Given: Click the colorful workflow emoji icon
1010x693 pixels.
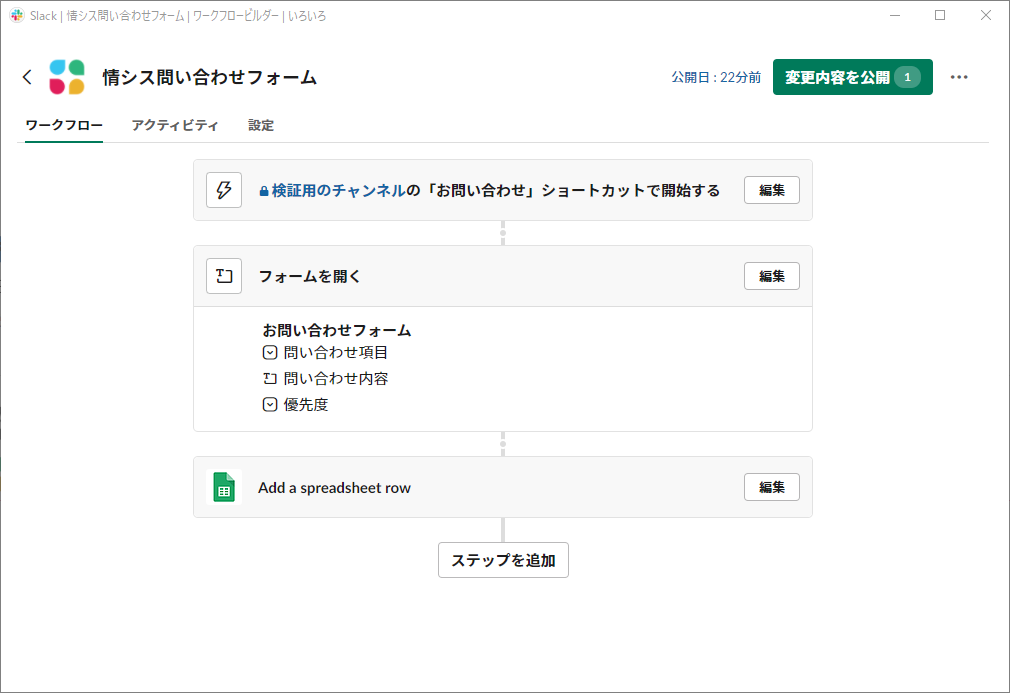Looking at the screenshot, I should click(x=67, y=77).
